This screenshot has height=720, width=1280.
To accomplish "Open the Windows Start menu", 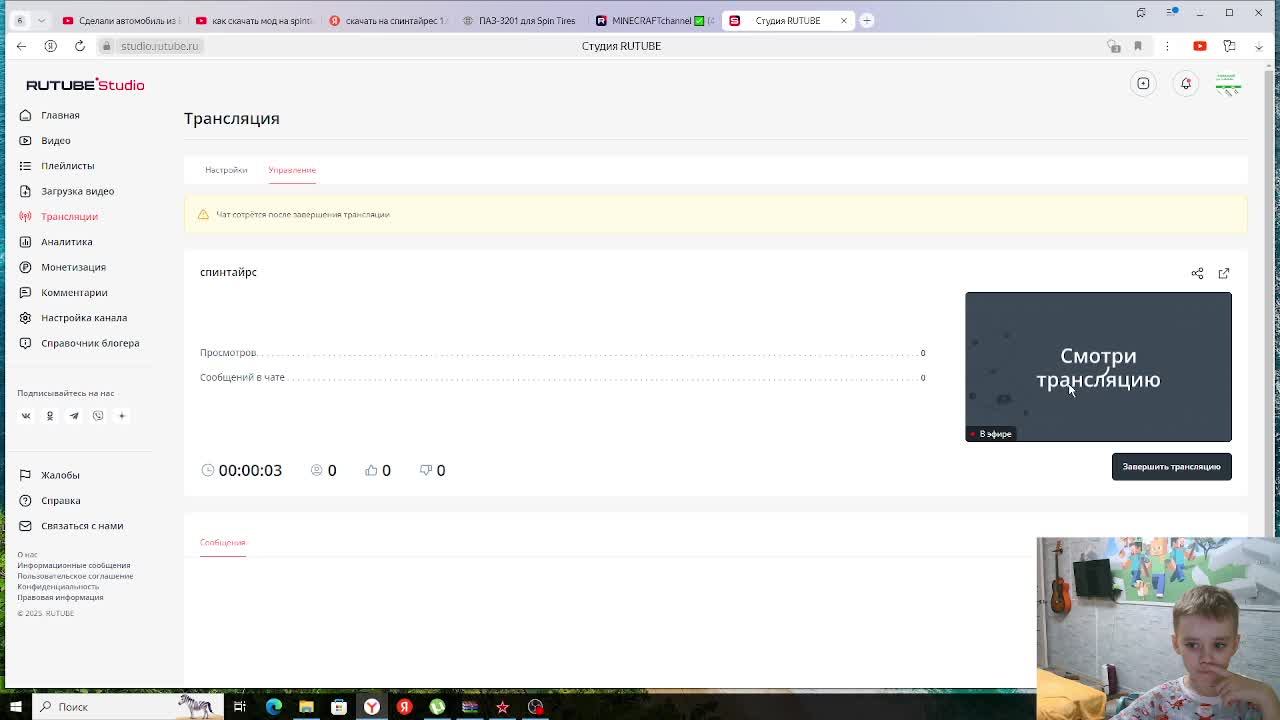I will (x=15, y=707).
